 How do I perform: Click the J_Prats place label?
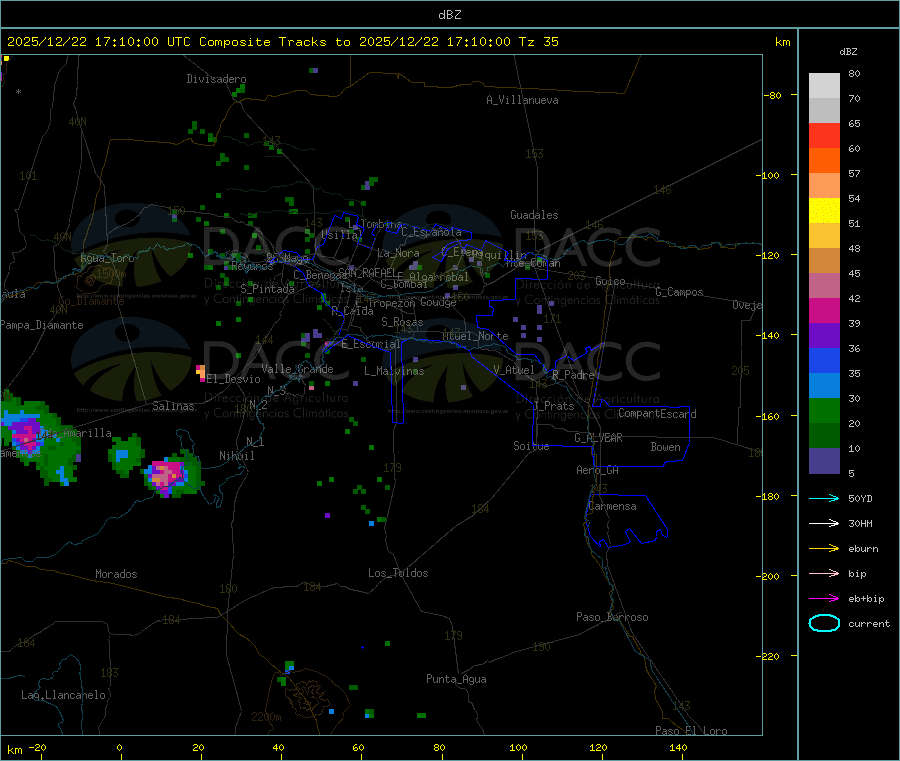[x=554, y=406]
